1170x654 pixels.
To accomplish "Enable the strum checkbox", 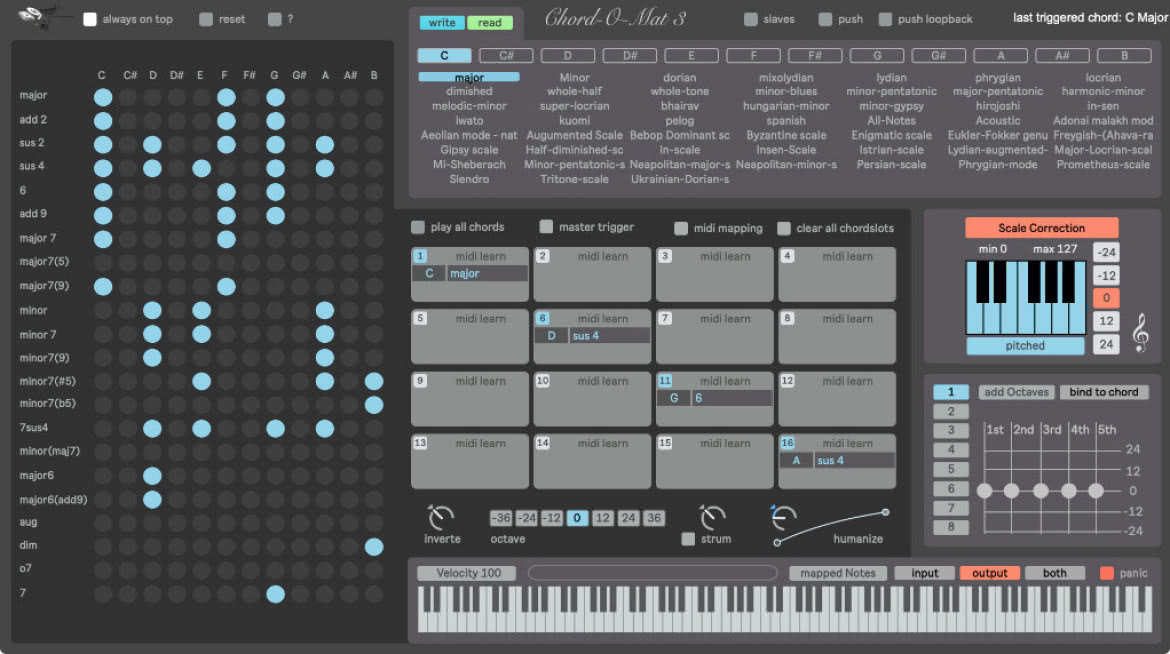I will pyautogui.click(x=688, y=539).
